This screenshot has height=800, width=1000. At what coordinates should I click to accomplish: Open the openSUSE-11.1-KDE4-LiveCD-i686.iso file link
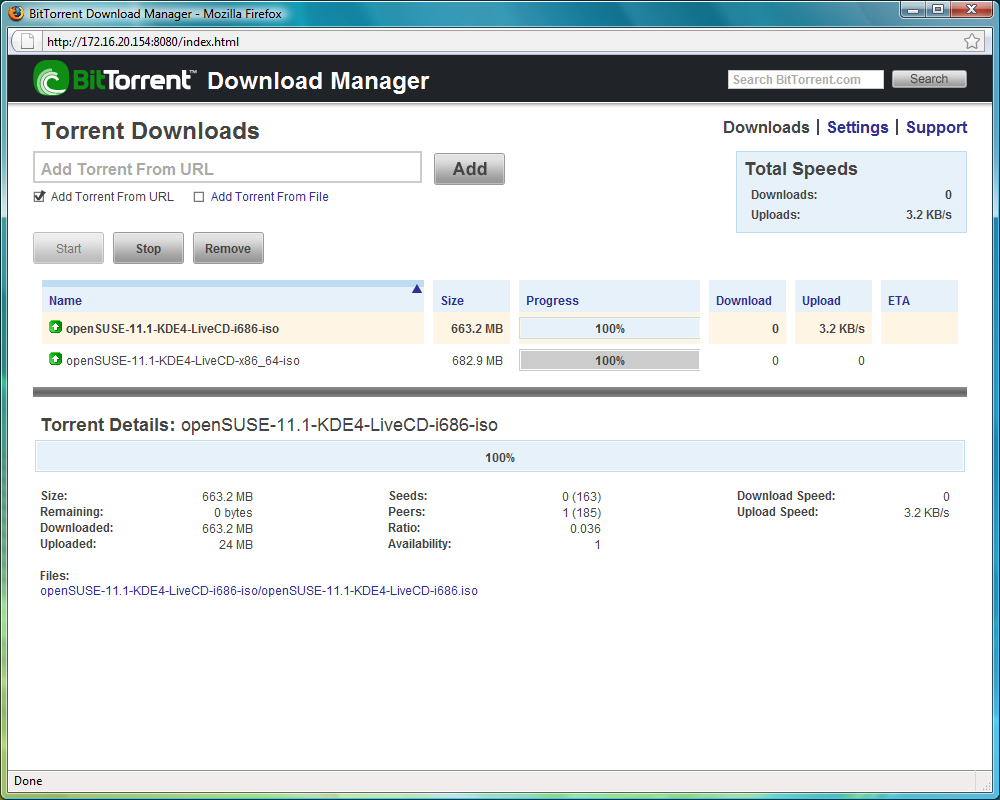tap(259, 591)
